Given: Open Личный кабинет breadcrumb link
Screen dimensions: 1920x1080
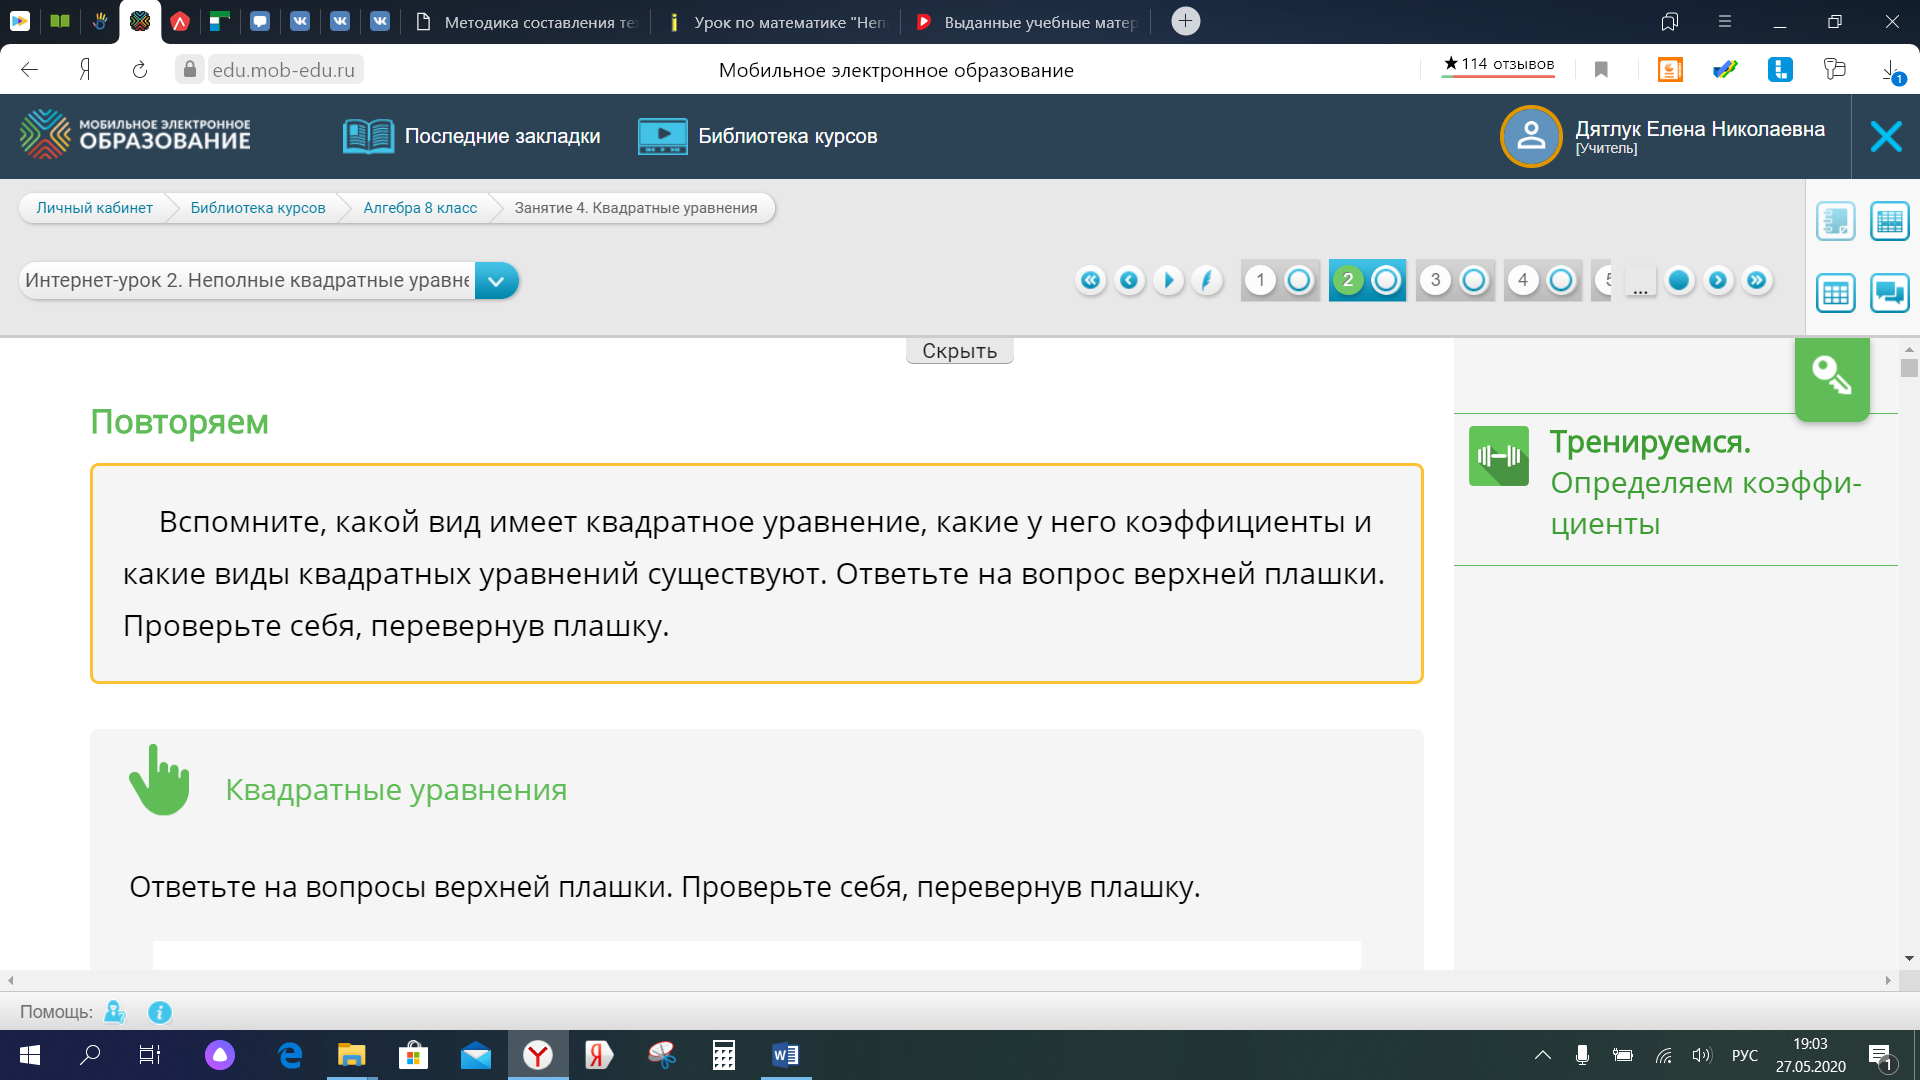Looking at the screenshot, I should (94, 208).
